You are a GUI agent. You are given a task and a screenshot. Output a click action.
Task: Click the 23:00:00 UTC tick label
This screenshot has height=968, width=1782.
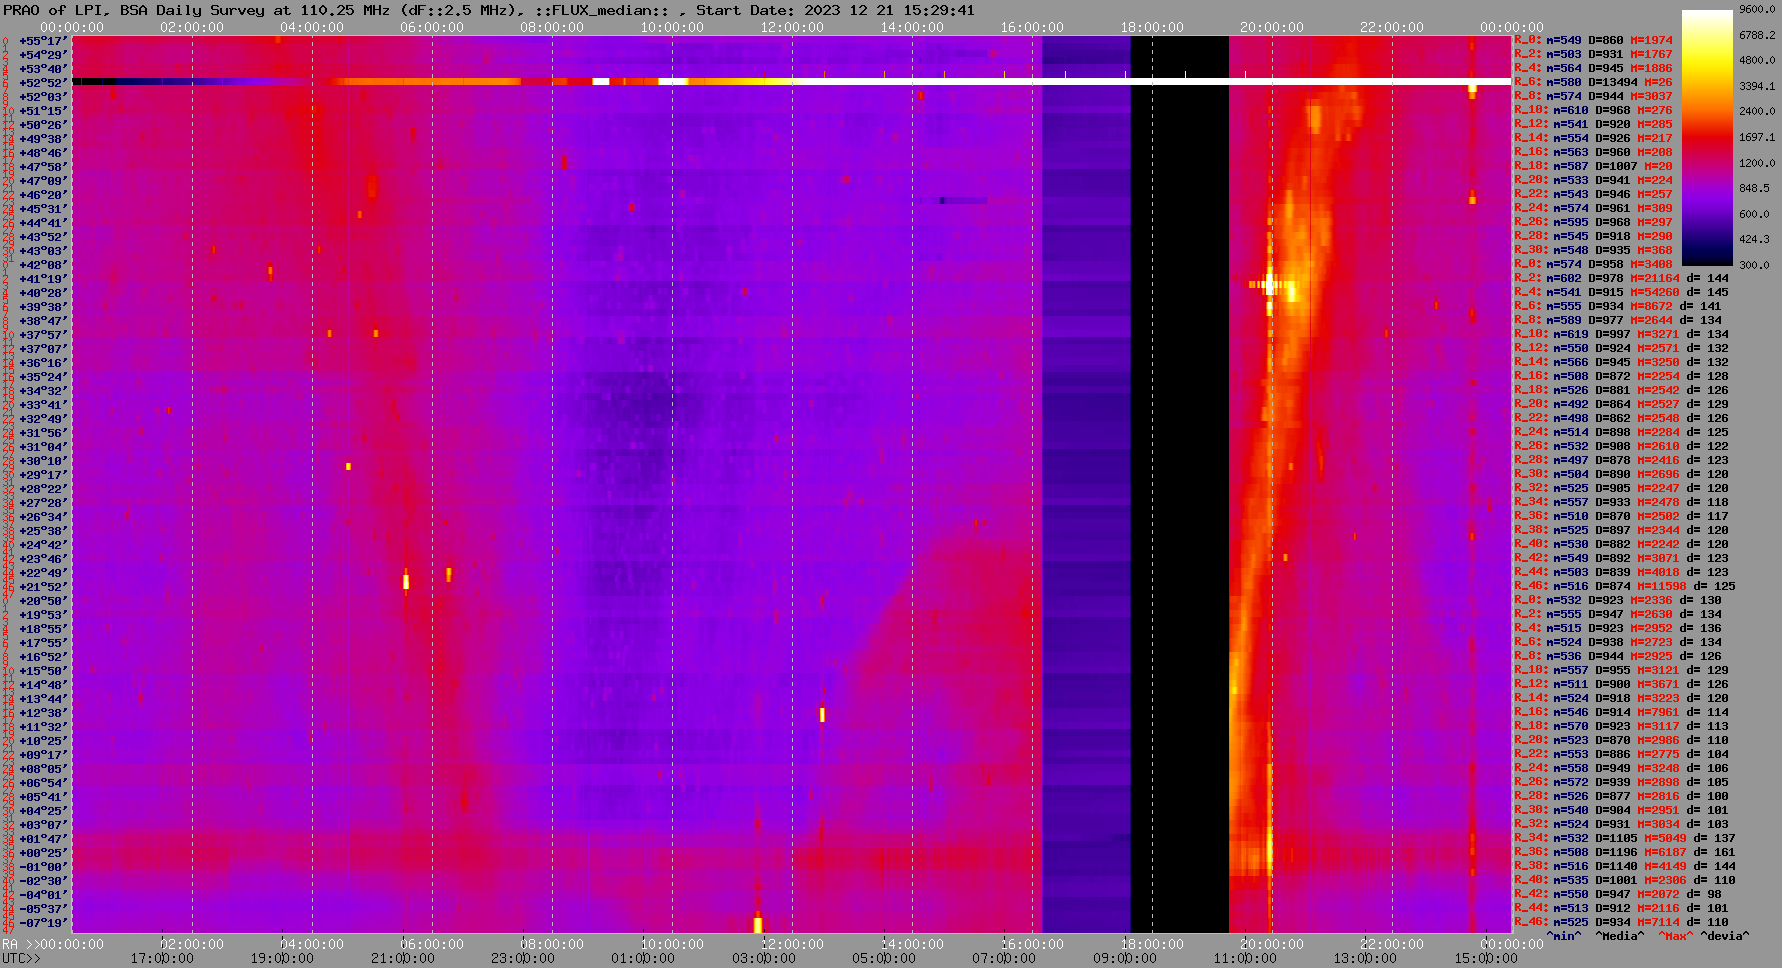pos(522,958)
